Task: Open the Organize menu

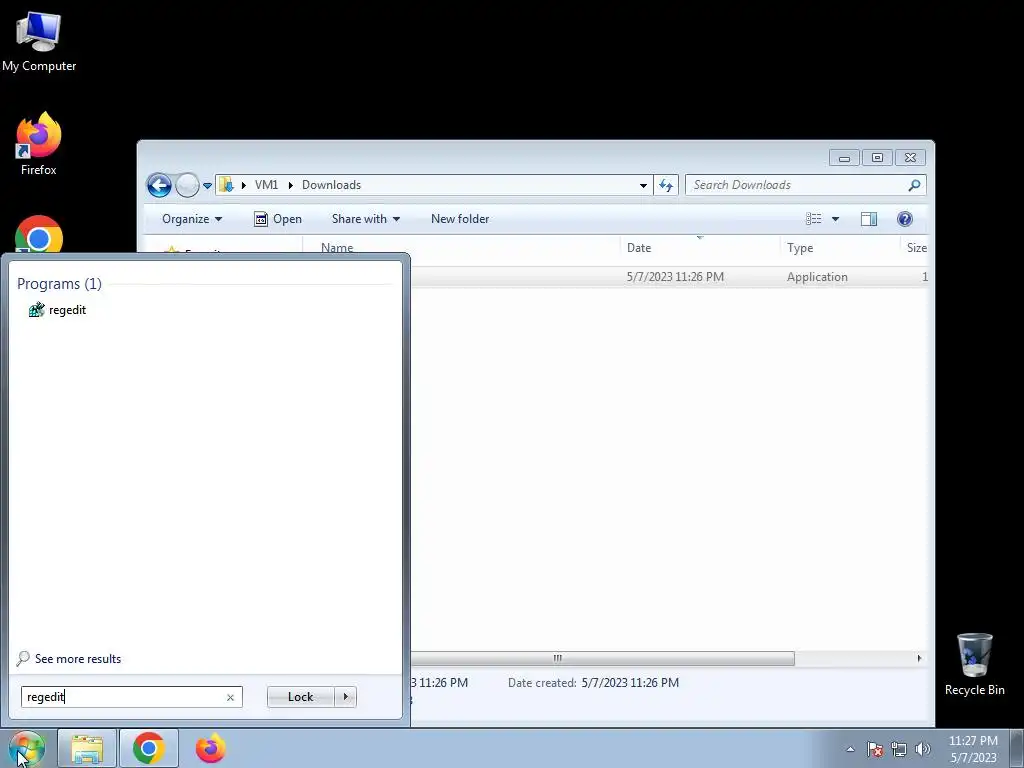Action: (x=191, y=219)
